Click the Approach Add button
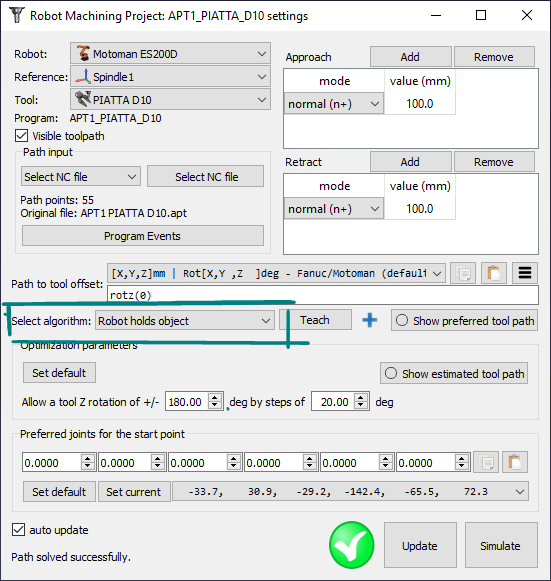 click(411, 57)
